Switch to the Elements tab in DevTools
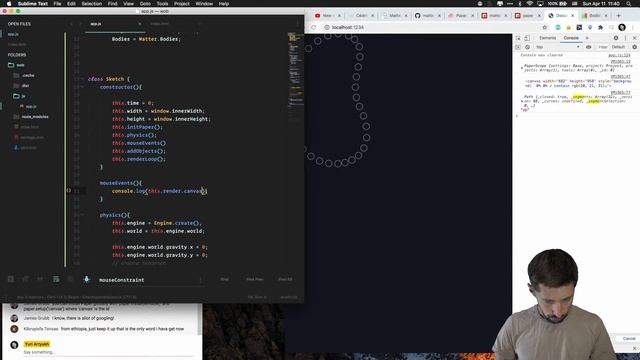Image resolution: width=640 pixels, height=360 pixels. pyautogui.click(x=547, y=38)
